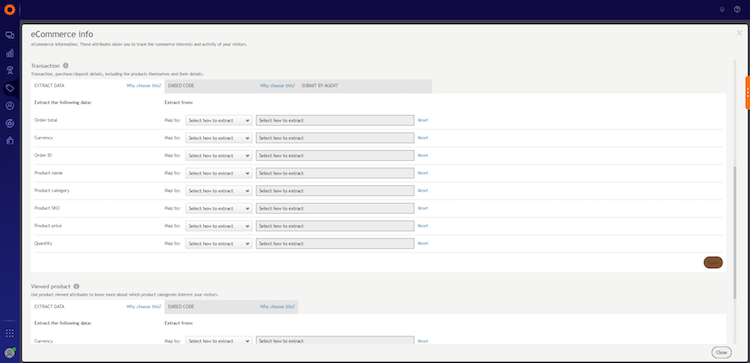
Task: Open the house-shaped sidebar icon
Action: point(10,141)
